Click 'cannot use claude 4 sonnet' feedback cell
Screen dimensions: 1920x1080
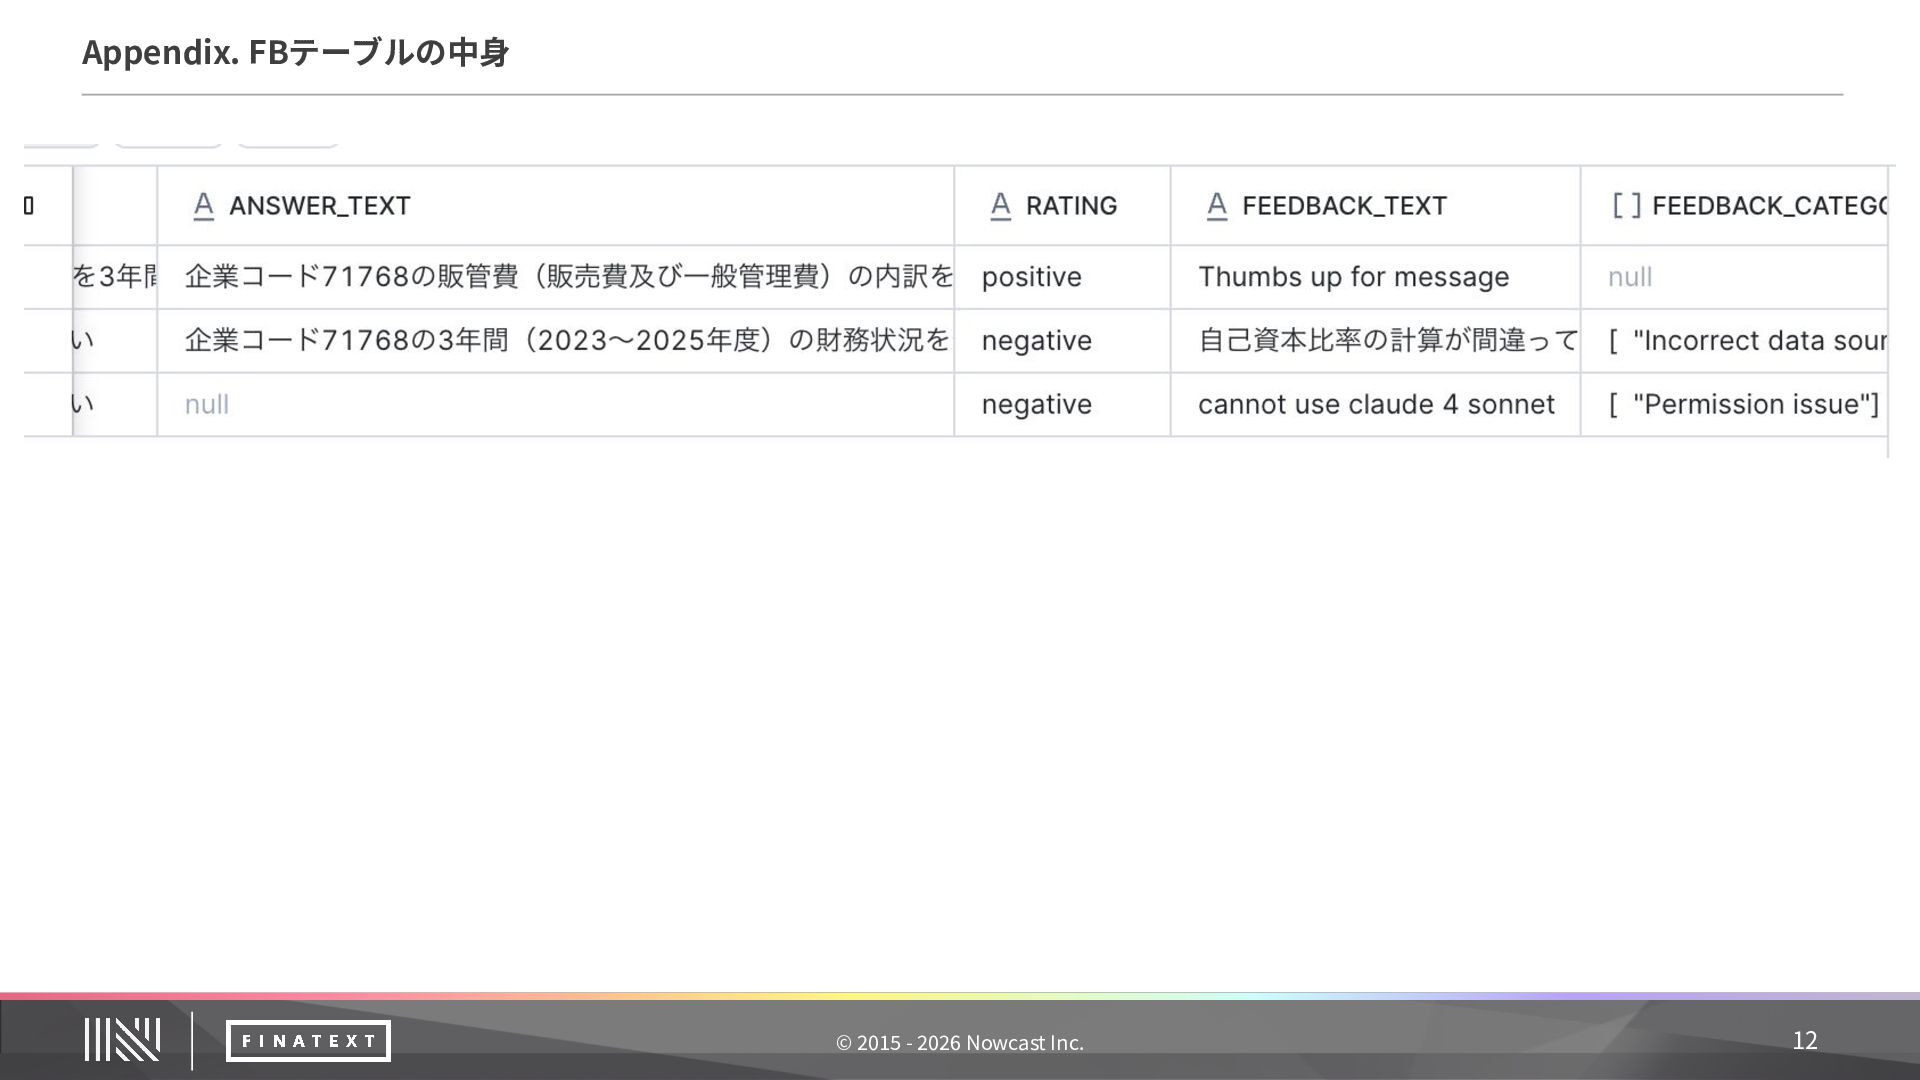click(x=1376, y=405)
